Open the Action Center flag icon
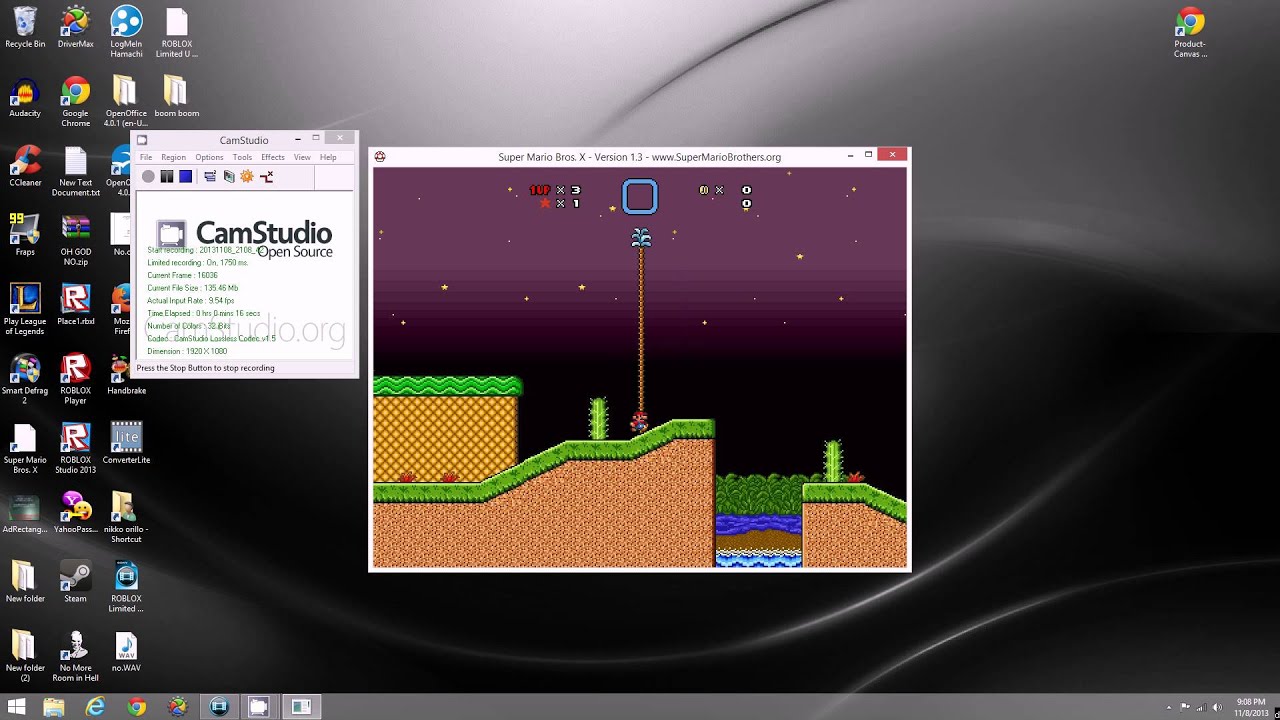Screen dimensions: 1280x720 (x=1187, y=707)
